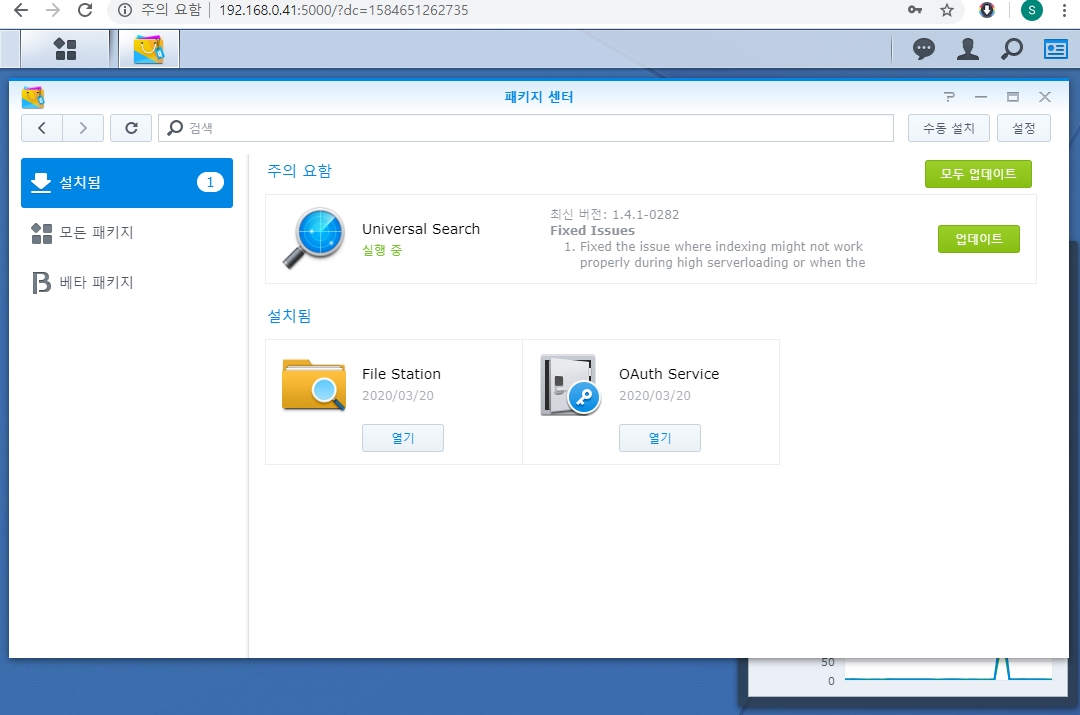1080x715 pixels.
Task: Click the 실행 중 status text
Action: pos(382,250)
